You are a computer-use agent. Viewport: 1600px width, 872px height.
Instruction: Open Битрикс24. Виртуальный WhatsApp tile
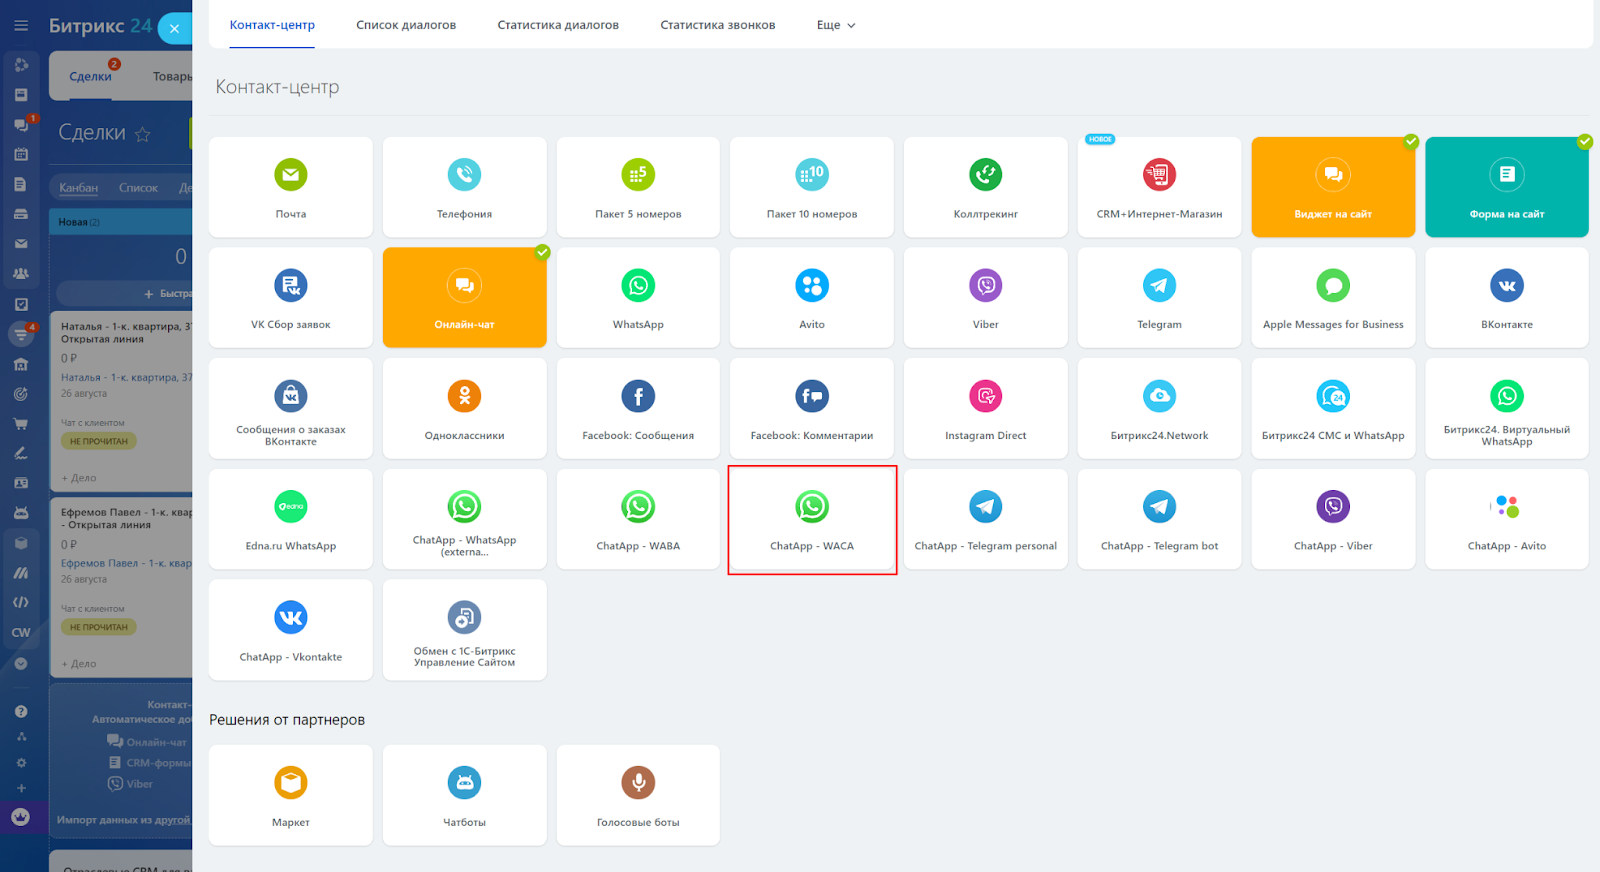point(1507,409)
